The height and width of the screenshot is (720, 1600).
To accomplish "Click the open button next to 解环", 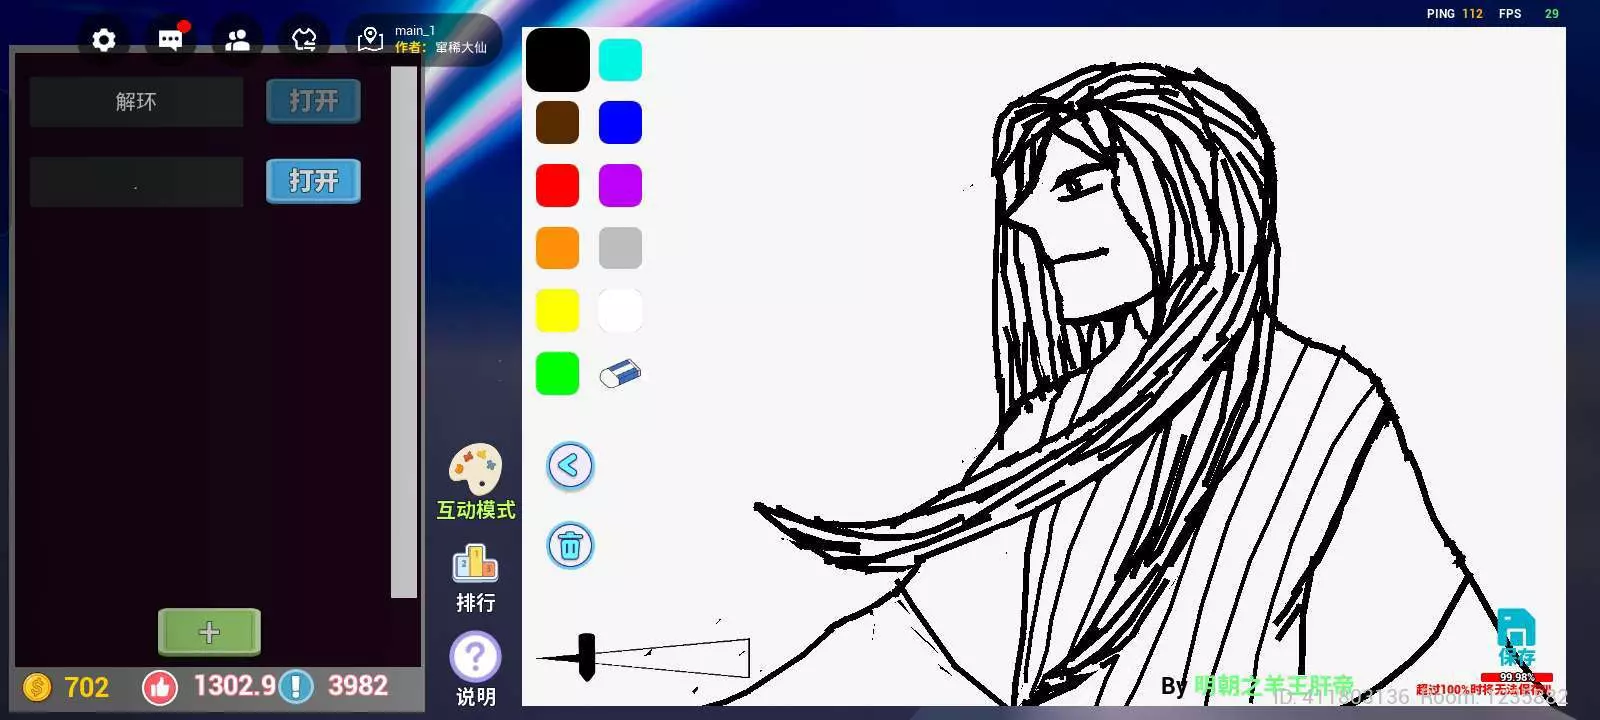I will click(313, 101).
